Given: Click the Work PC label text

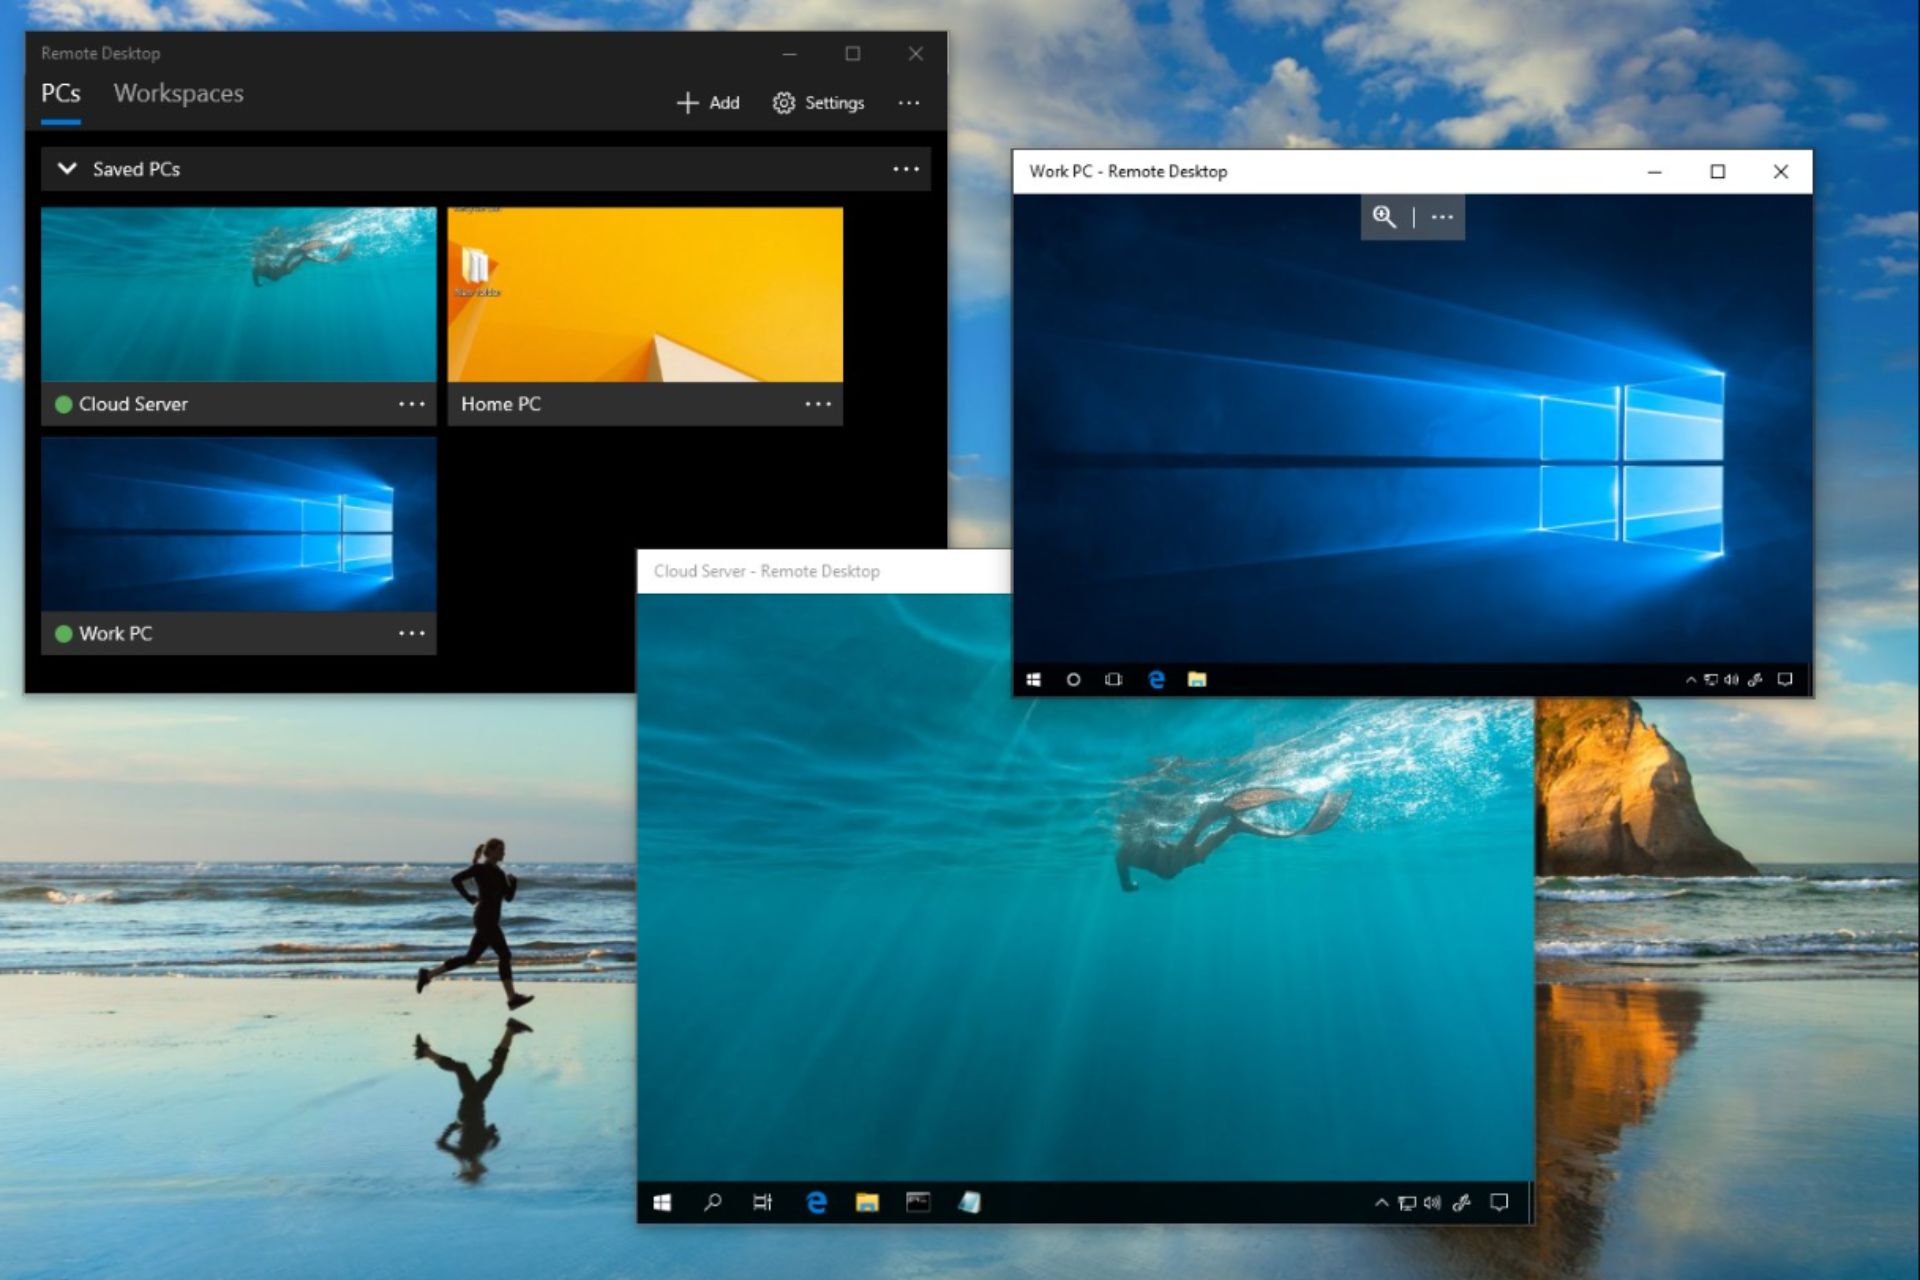Looking at the screenshot, I should pos(116,633).
